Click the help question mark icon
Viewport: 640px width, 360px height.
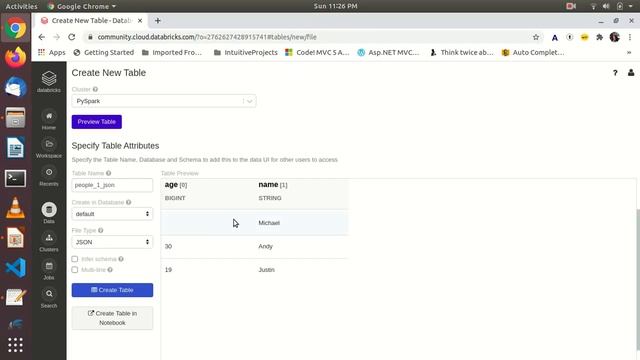tap(615, 73)
